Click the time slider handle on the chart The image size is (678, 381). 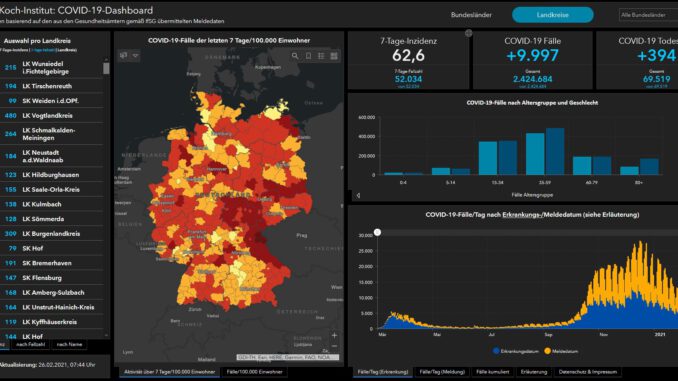click(377, 232)
